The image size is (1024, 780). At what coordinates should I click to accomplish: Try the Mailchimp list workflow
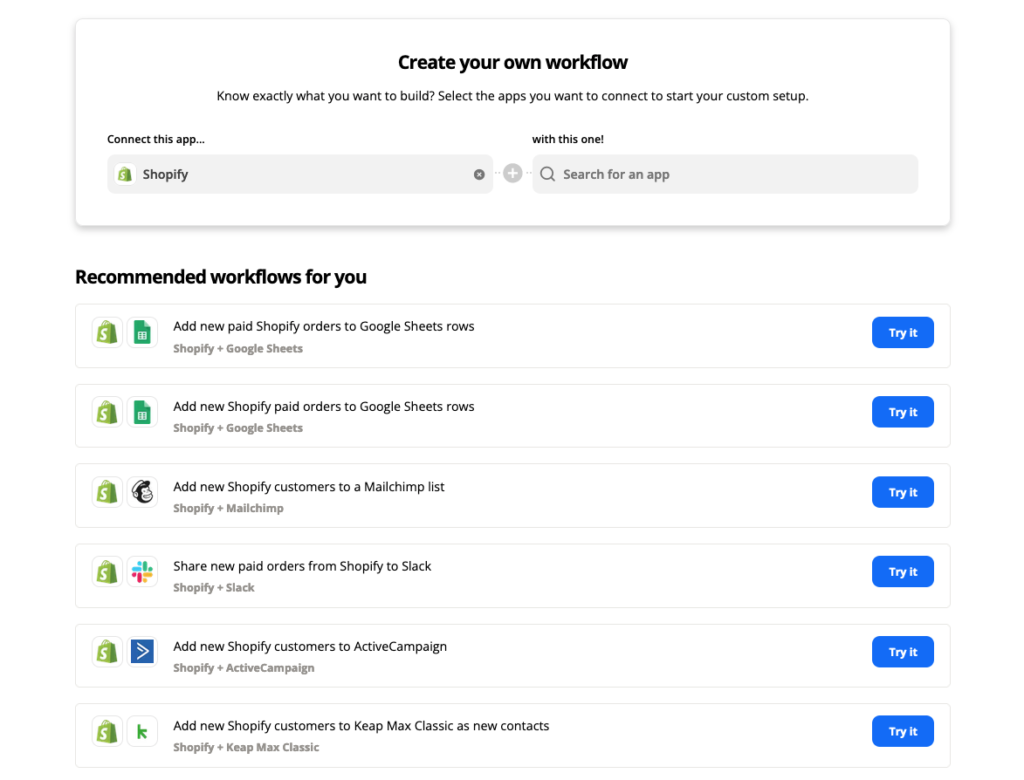tap(903, 492)
